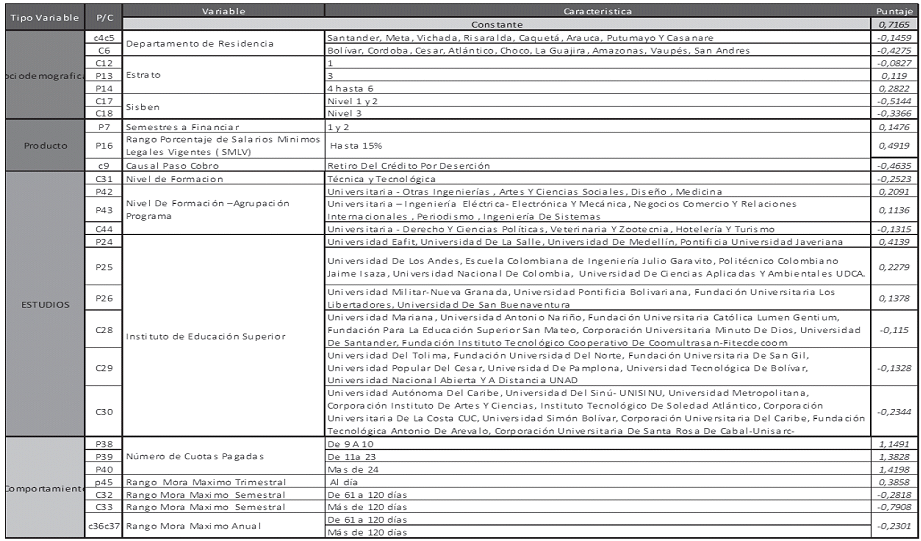Select the Estrato variable cell

[143, 75]
